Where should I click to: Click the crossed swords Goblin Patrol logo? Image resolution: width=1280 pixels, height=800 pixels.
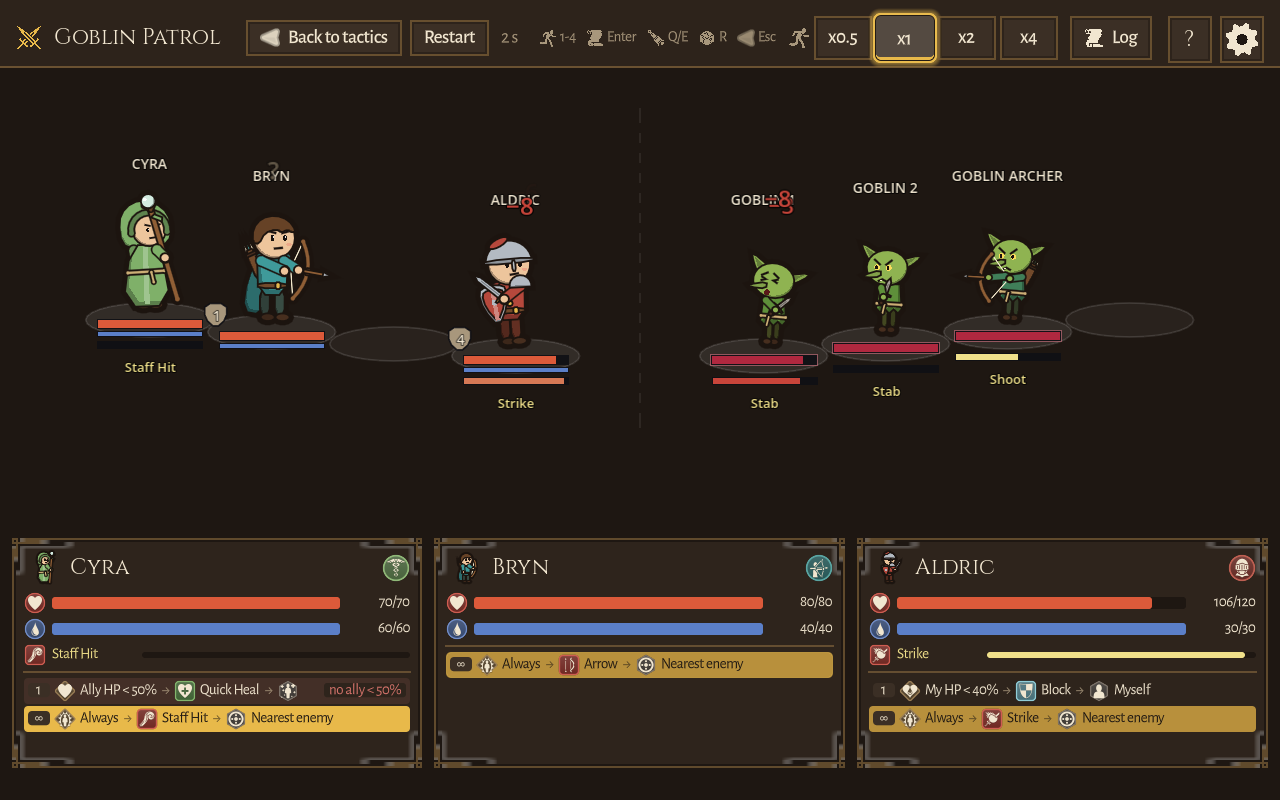coord(29,38)
